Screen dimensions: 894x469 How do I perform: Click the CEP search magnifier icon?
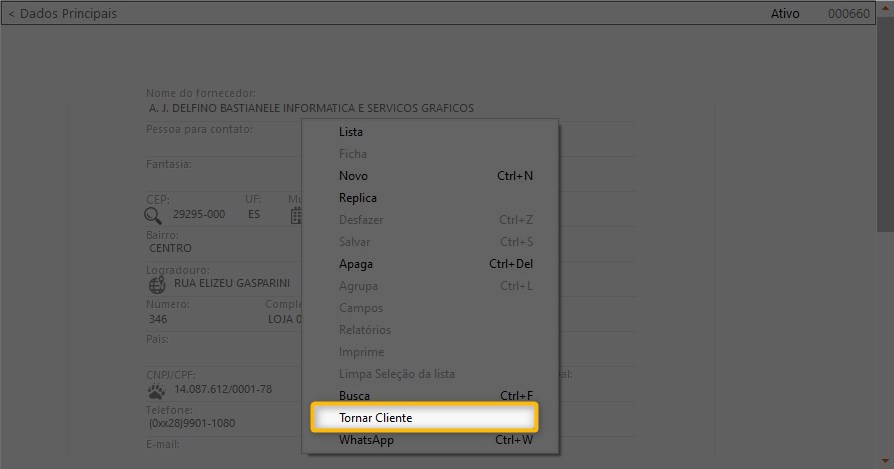point(153,215)
